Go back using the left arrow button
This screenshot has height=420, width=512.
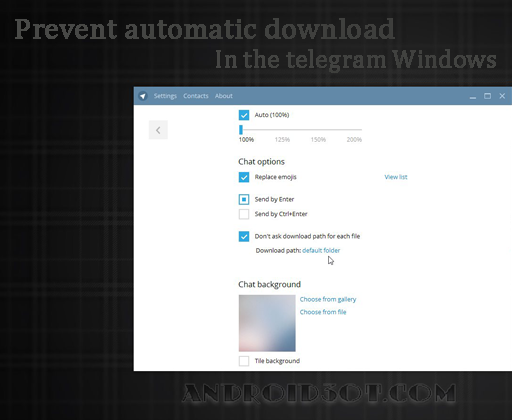158,130
